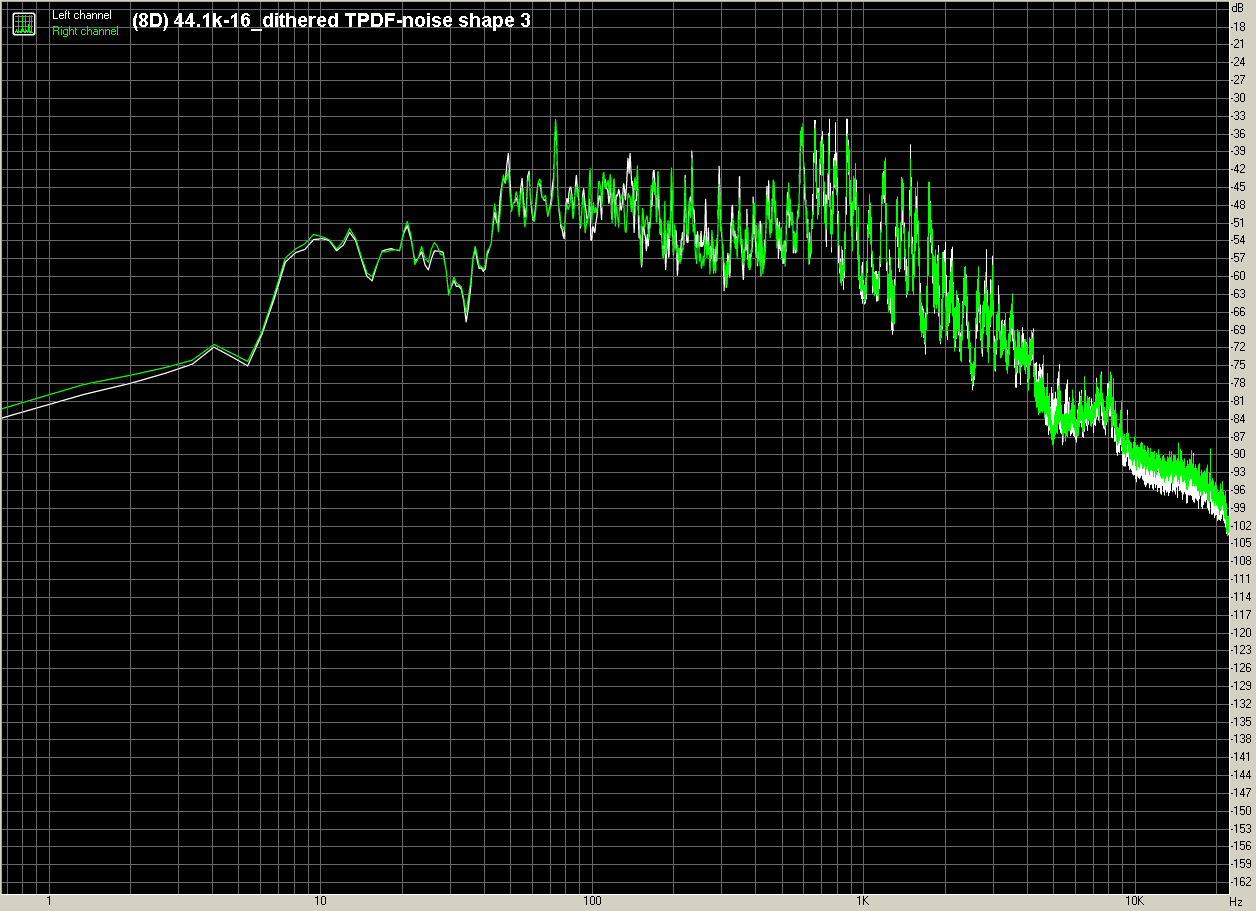
Task: Click the "1" tick on the frequency axis
Action: (49, 903)
